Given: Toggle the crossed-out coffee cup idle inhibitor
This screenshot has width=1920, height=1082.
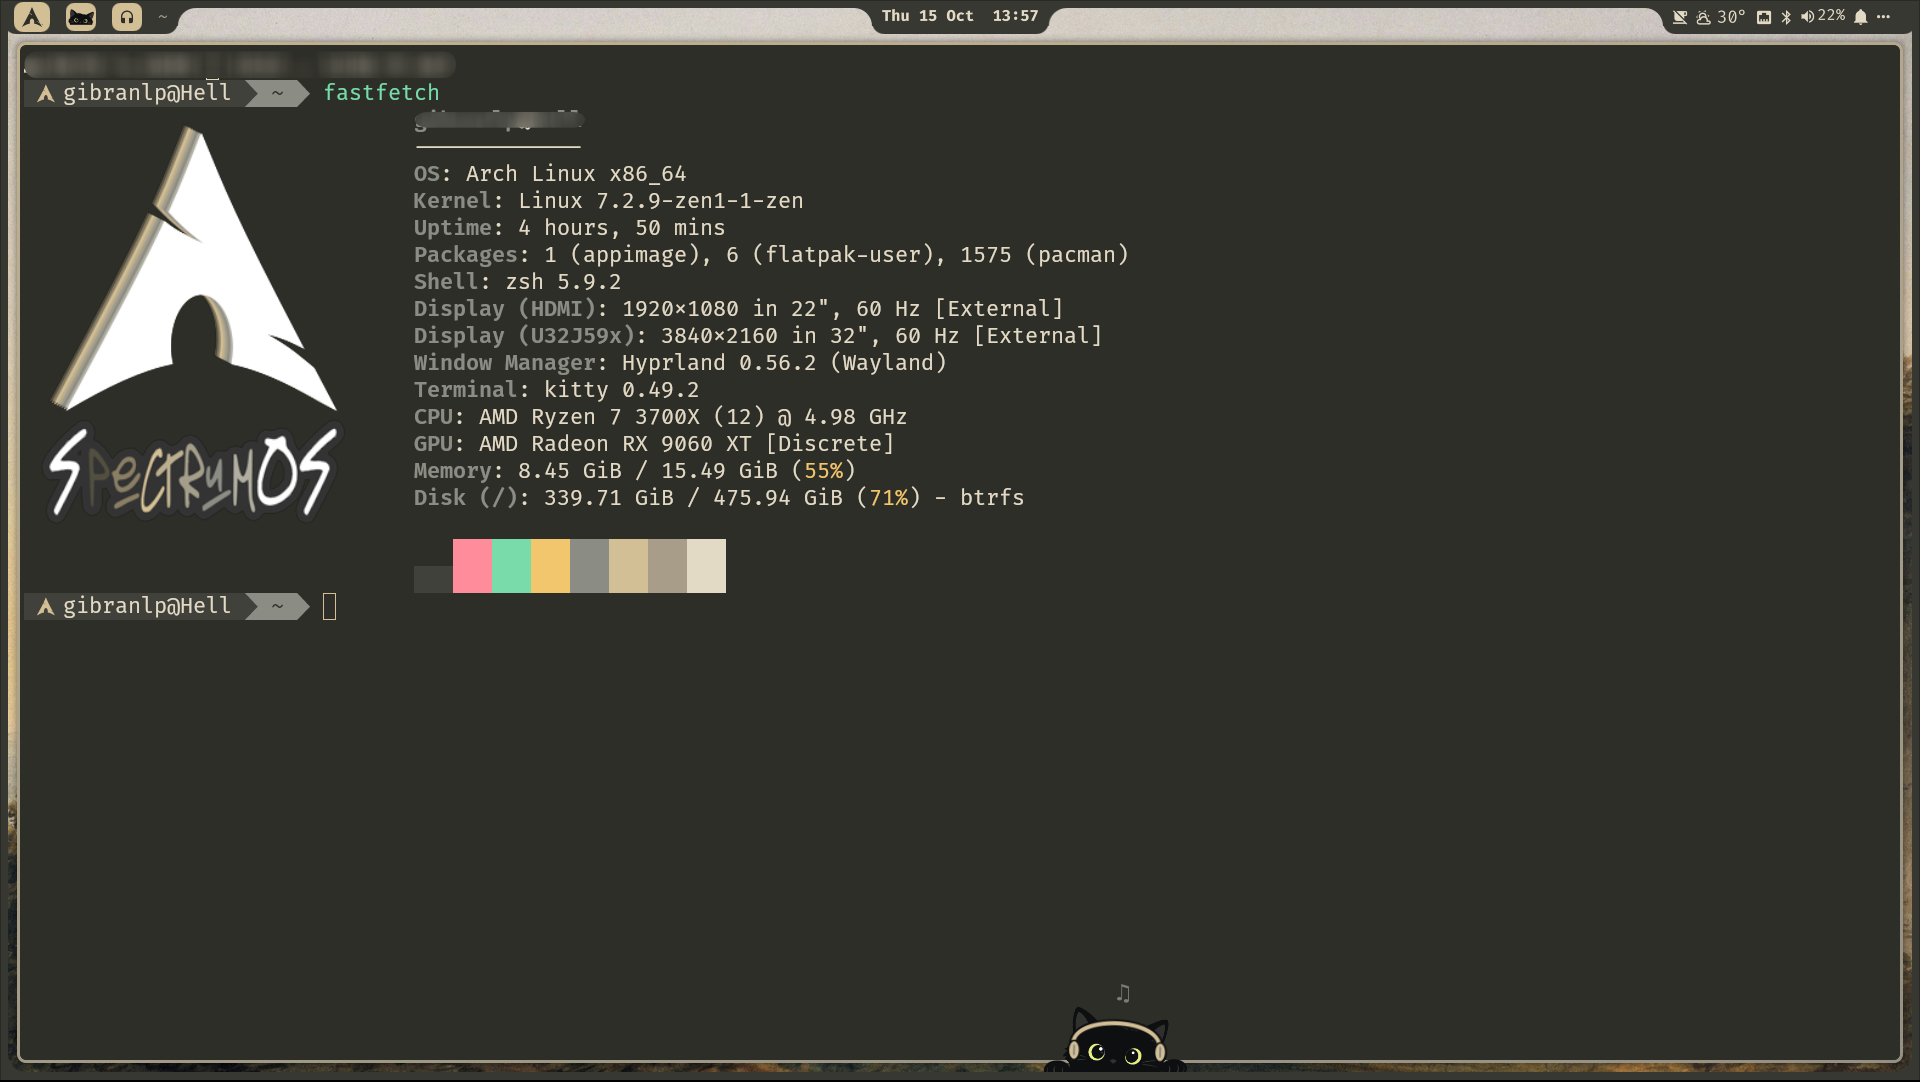Looking at the screenshot, I should (1680, 17).
